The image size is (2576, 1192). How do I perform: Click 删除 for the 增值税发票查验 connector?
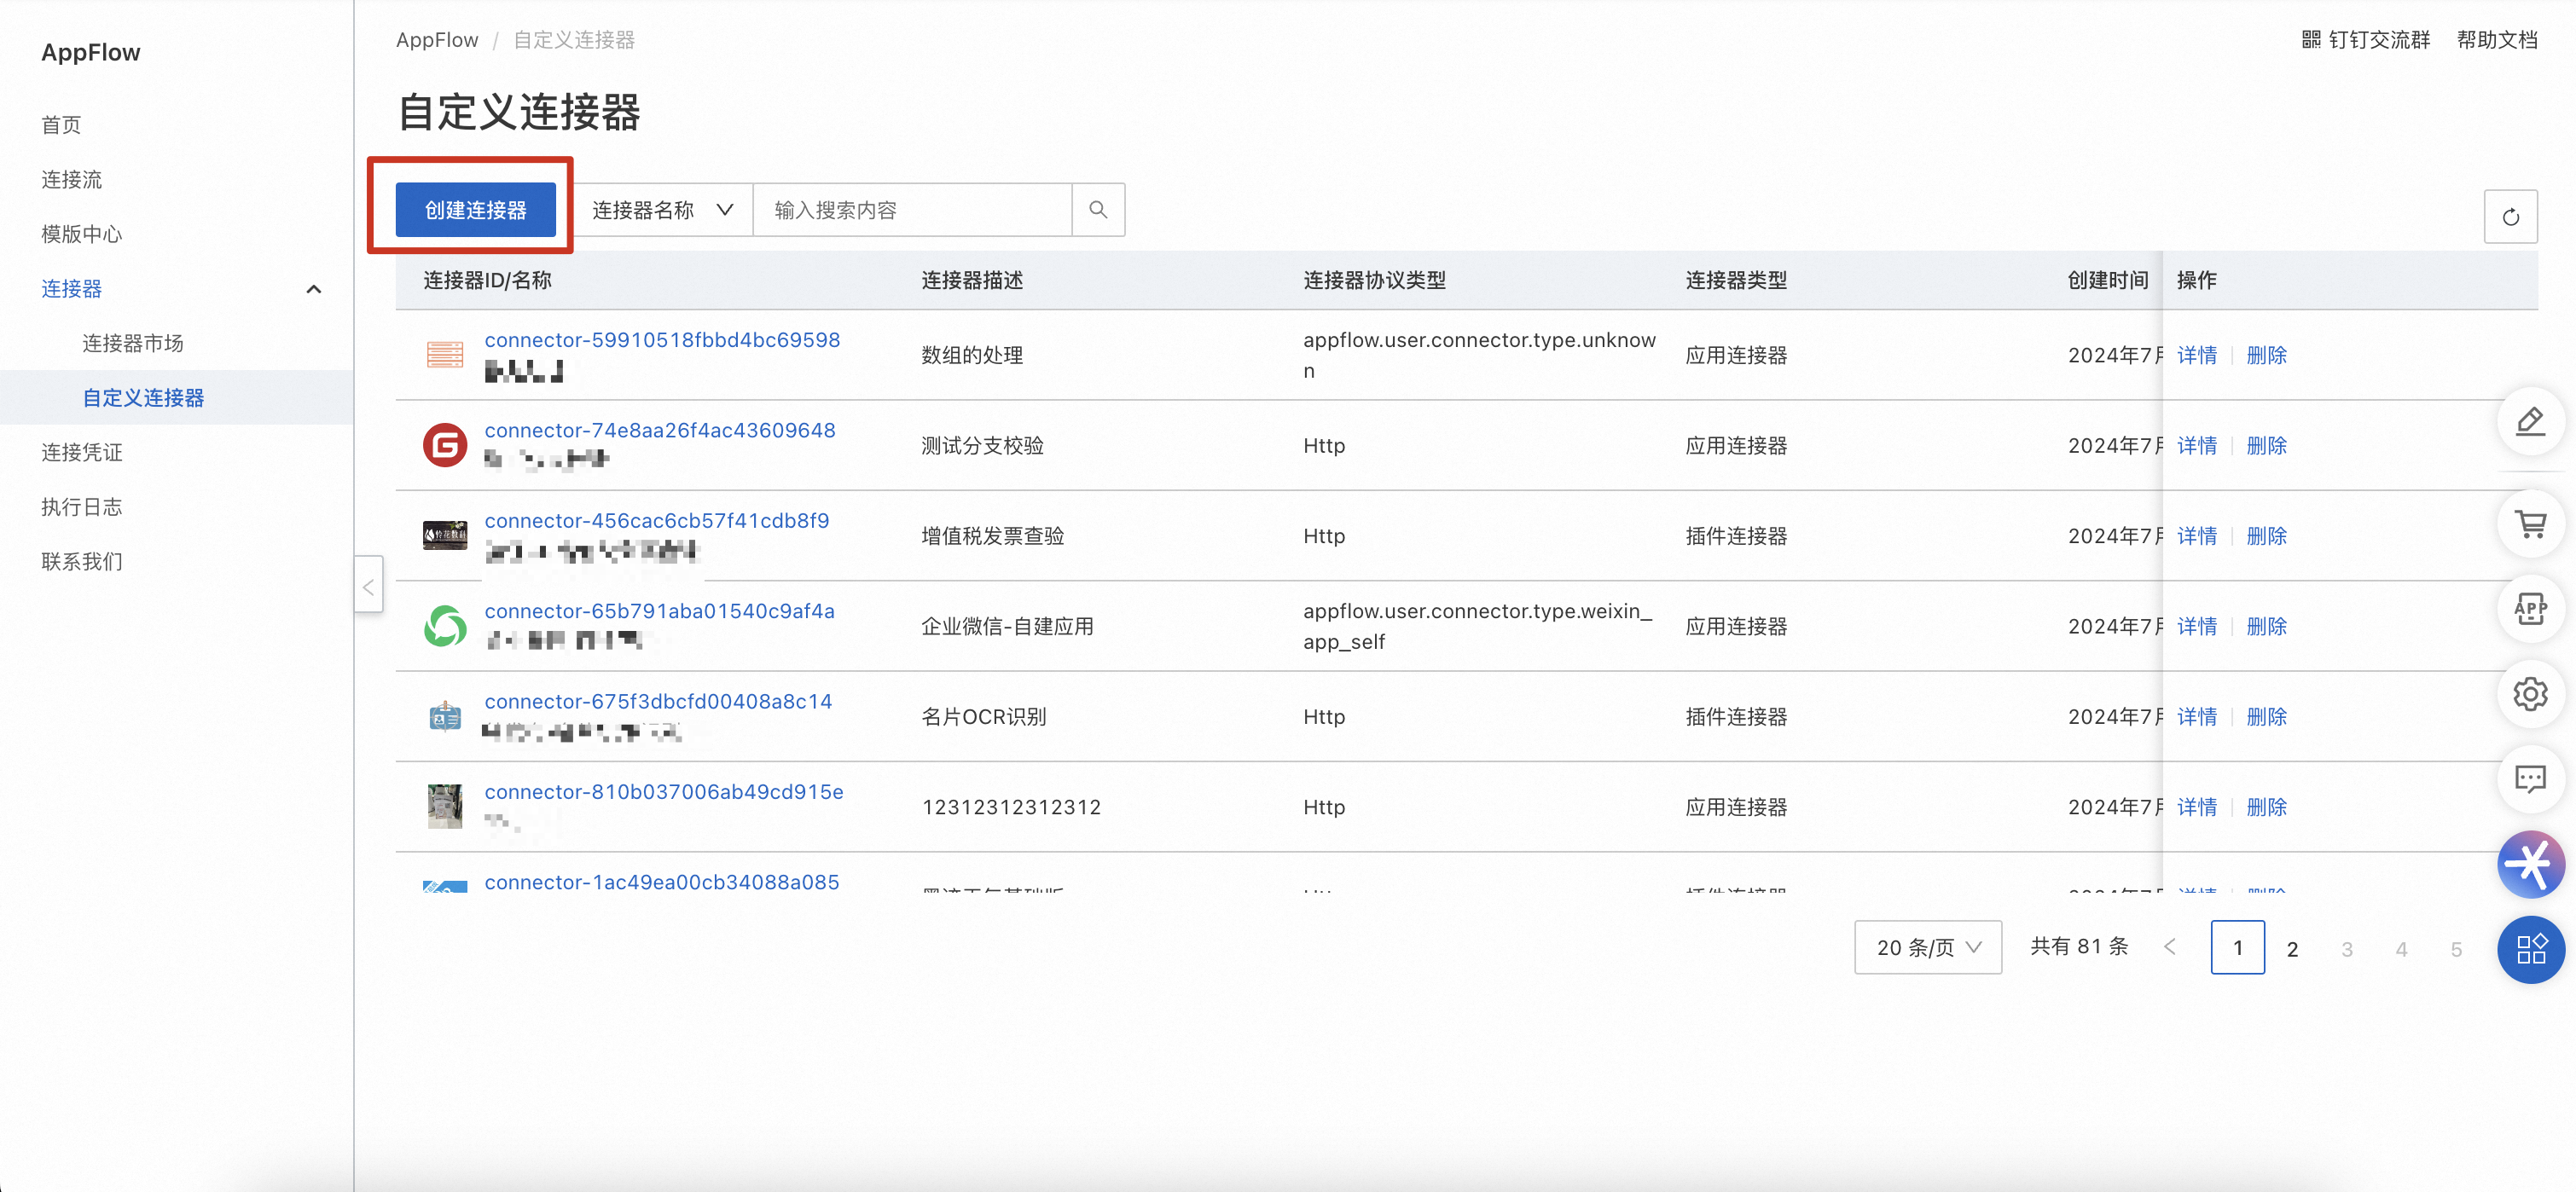click(2266, 536)
